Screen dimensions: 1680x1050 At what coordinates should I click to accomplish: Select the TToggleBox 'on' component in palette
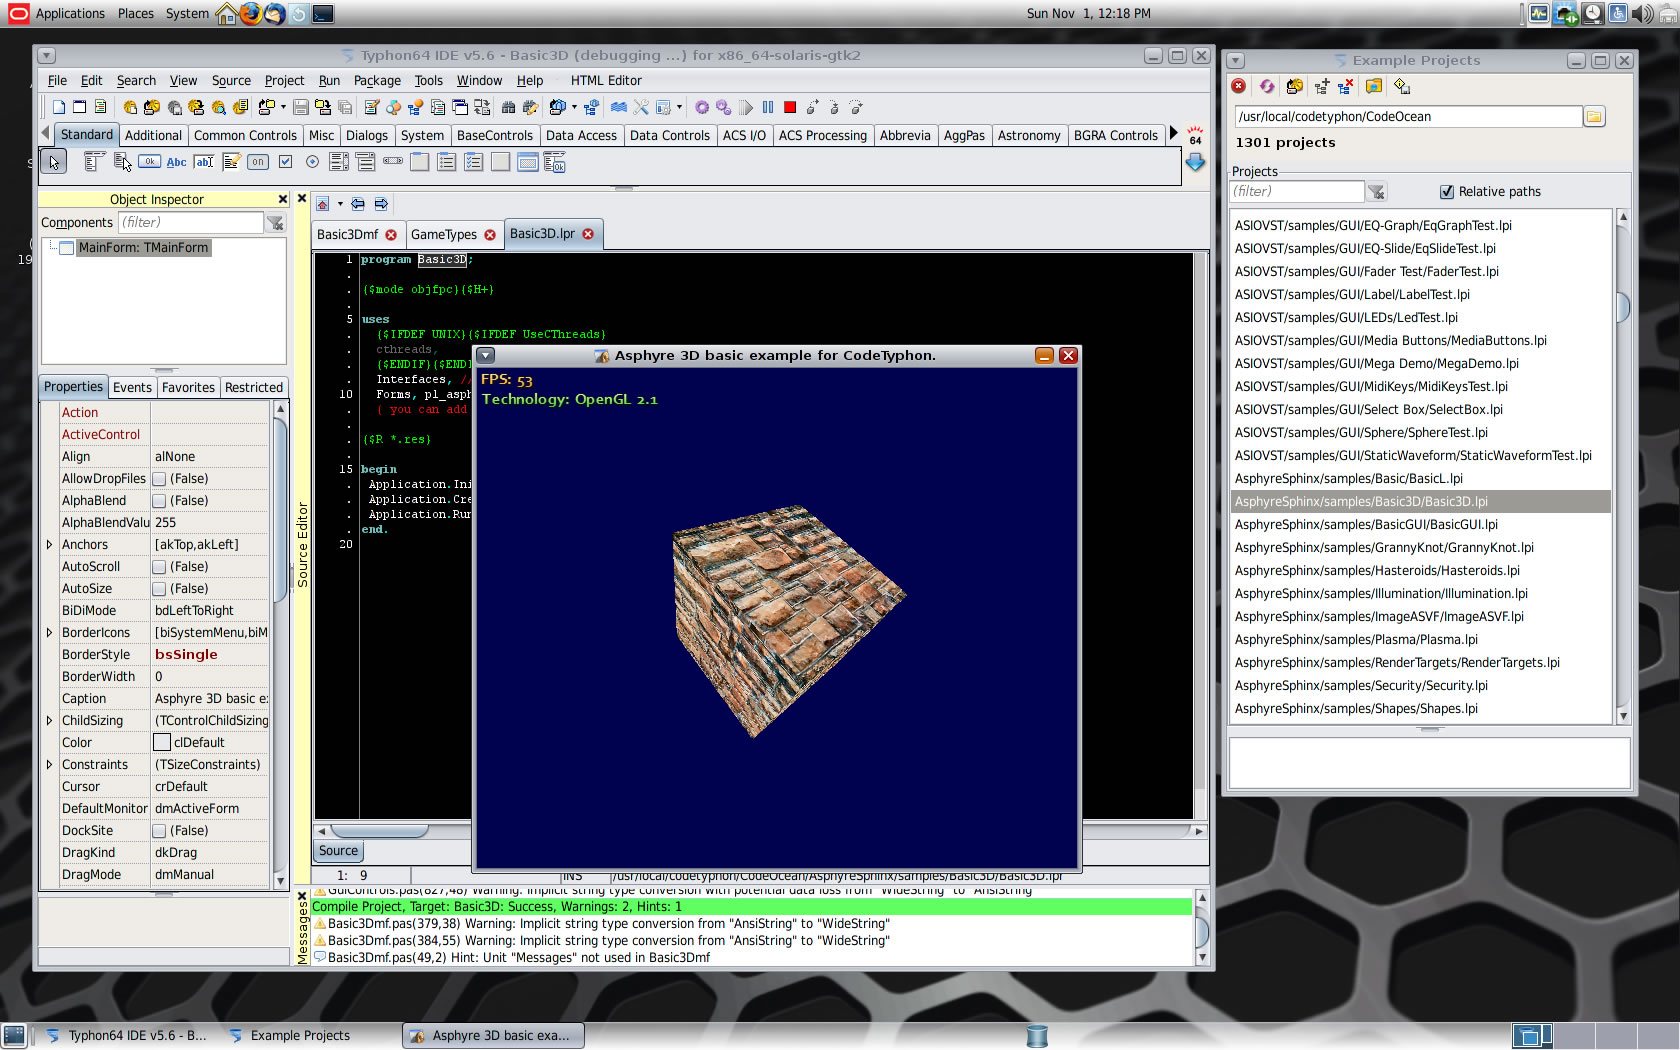[x=258, y=161]
